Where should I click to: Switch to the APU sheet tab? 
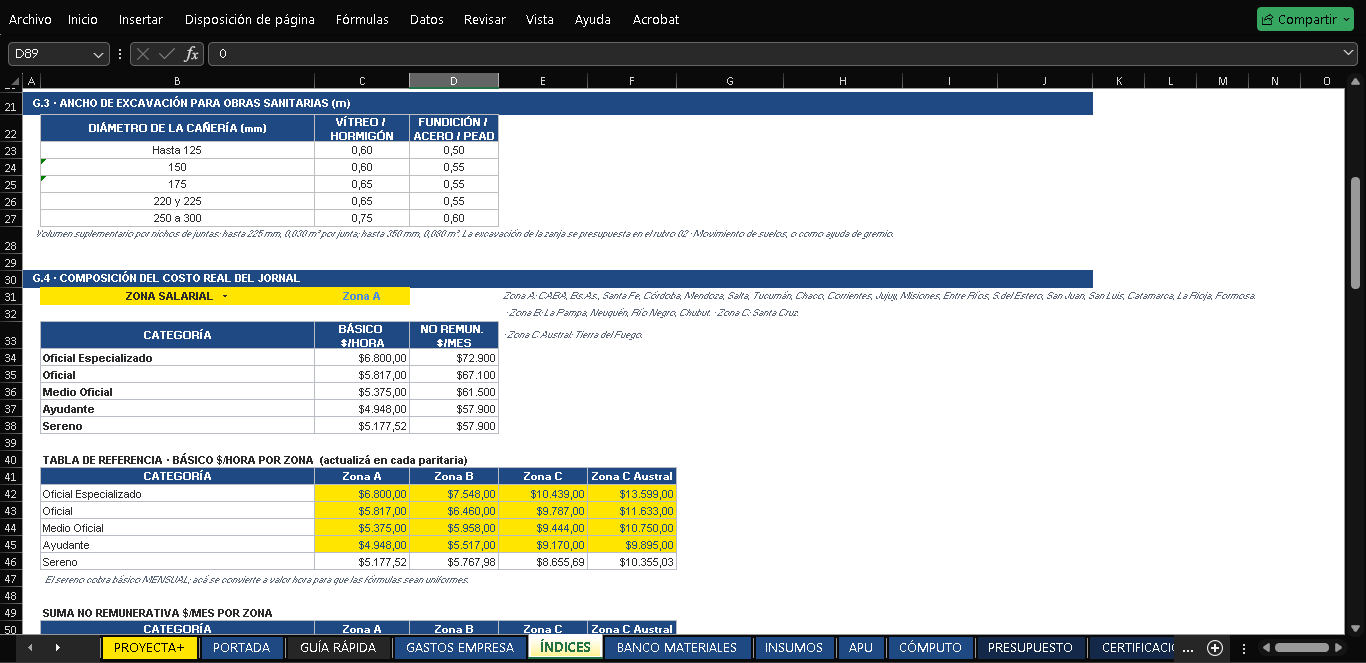860,648
